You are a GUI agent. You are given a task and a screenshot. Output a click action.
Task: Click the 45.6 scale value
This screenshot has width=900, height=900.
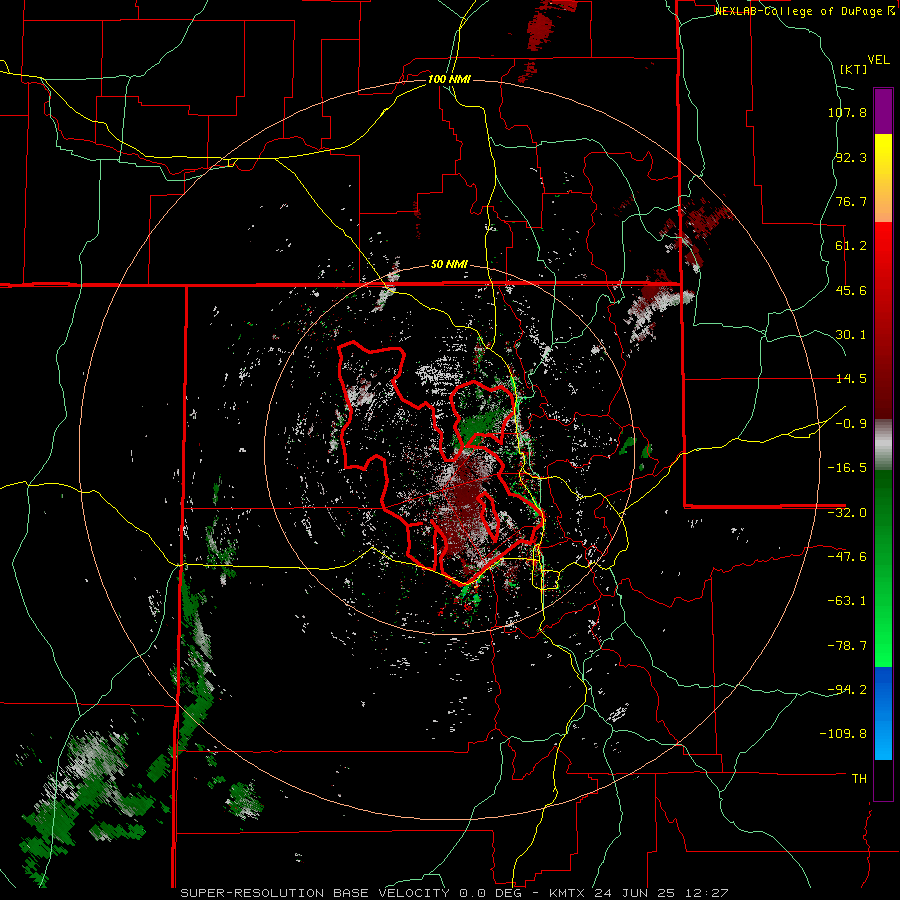pyautogui.click(x=851, y=290)
